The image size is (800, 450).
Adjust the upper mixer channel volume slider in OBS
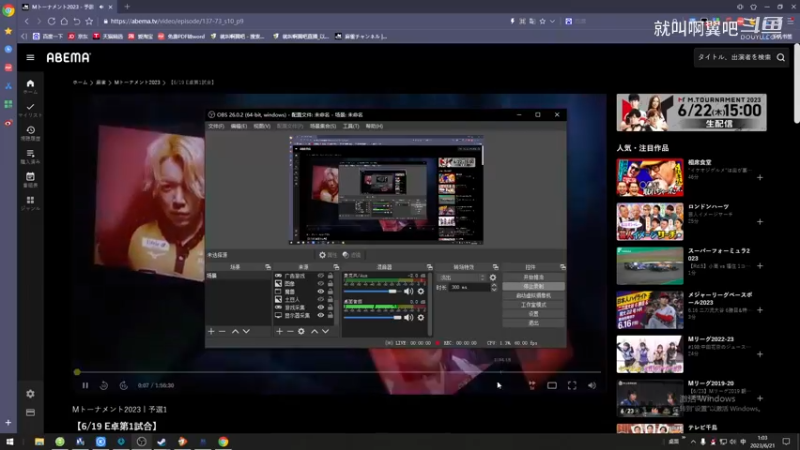click(372, 291)
